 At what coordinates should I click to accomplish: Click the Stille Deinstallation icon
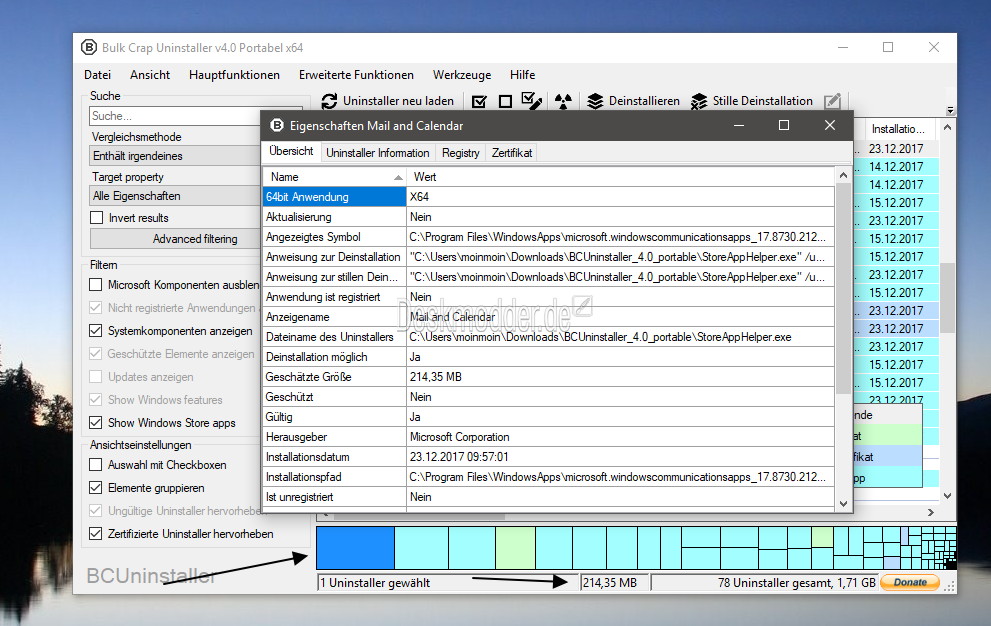[699, 101]
